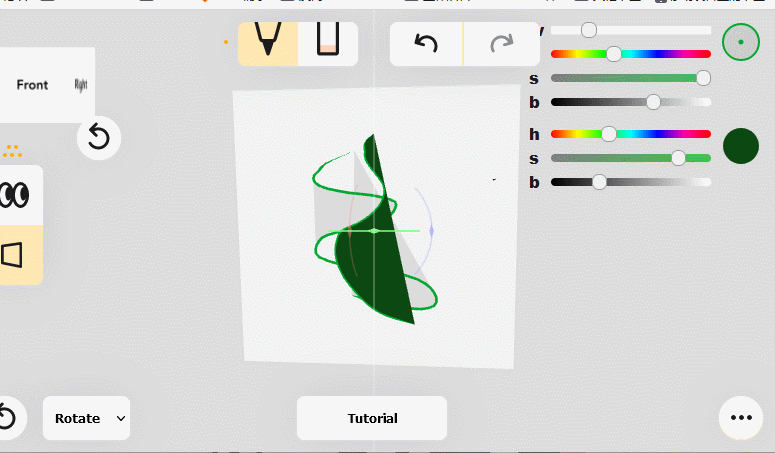Click the dark green fill color swatch
The height and width of the screenshot is (453, 775).
click(x=741, y=146)
